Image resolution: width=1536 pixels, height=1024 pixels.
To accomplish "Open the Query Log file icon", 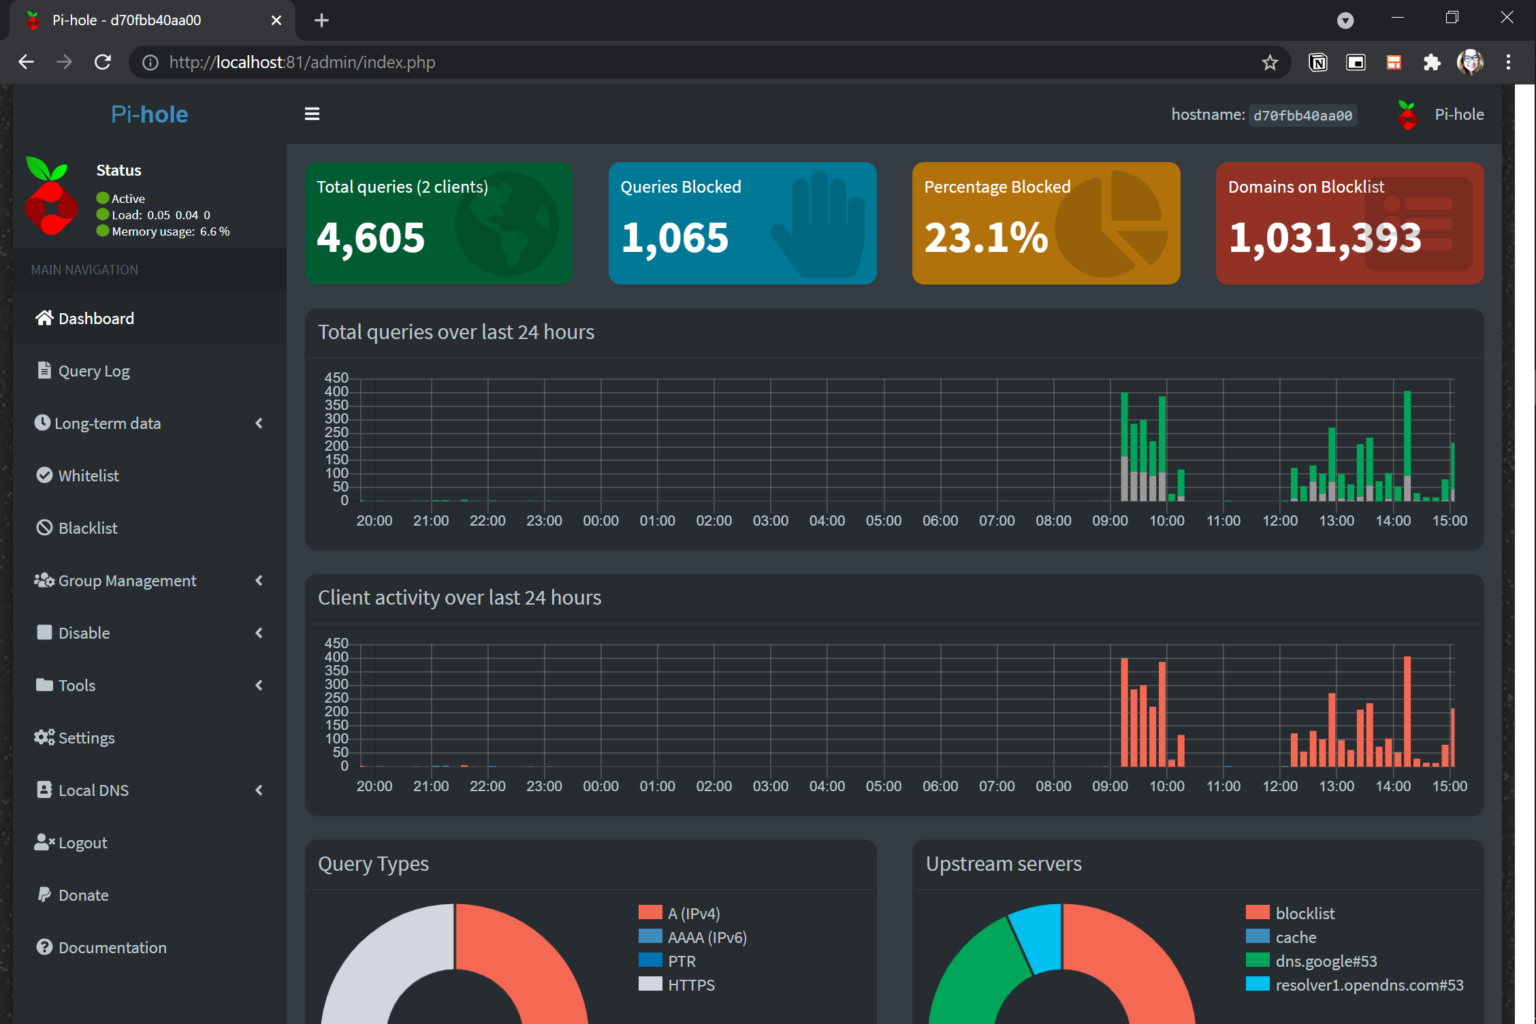I will point(44,370).
